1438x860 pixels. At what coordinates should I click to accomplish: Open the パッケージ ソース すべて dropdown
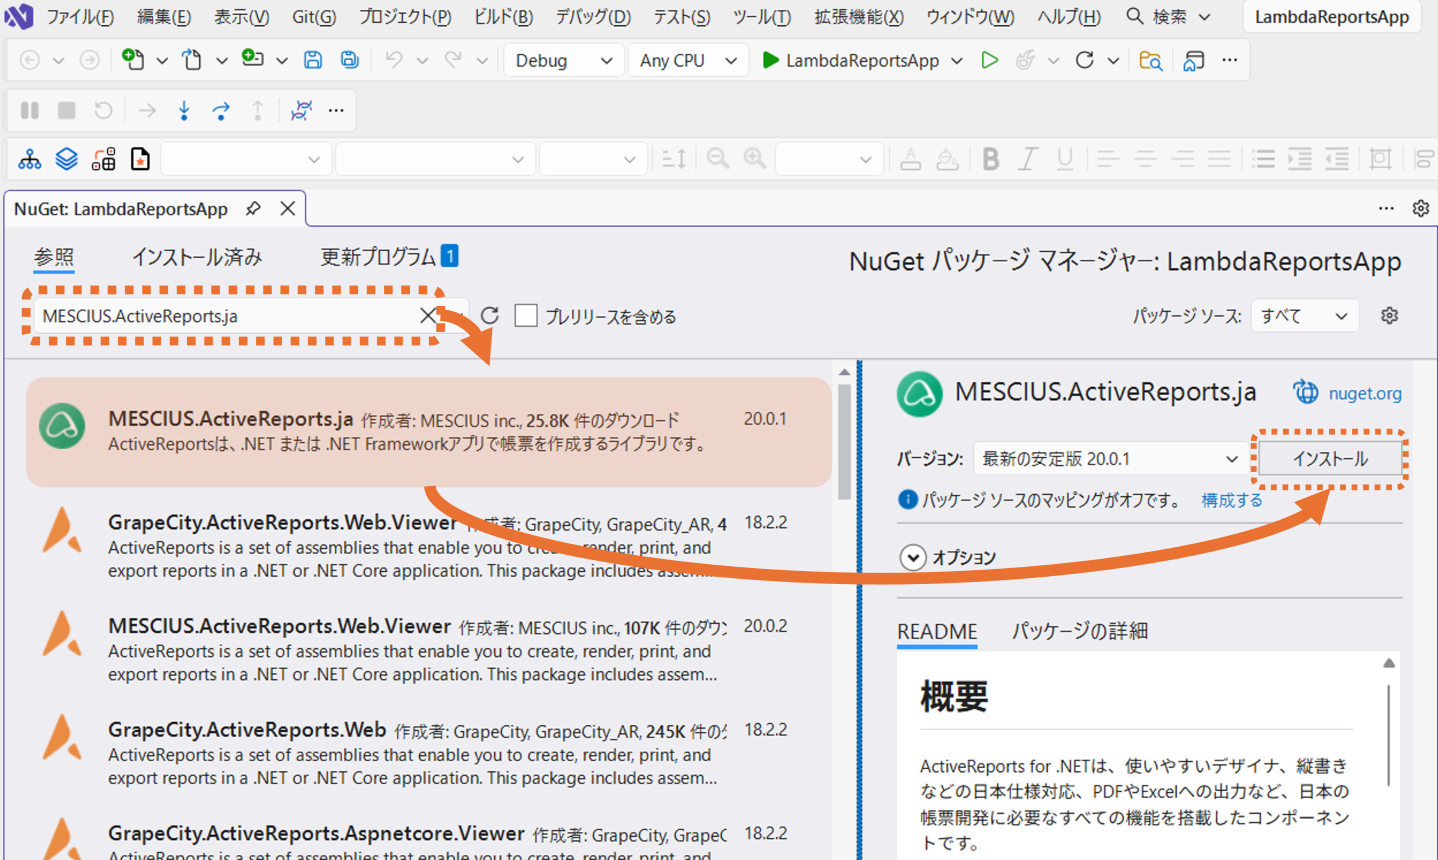[x=1304, y=316]
